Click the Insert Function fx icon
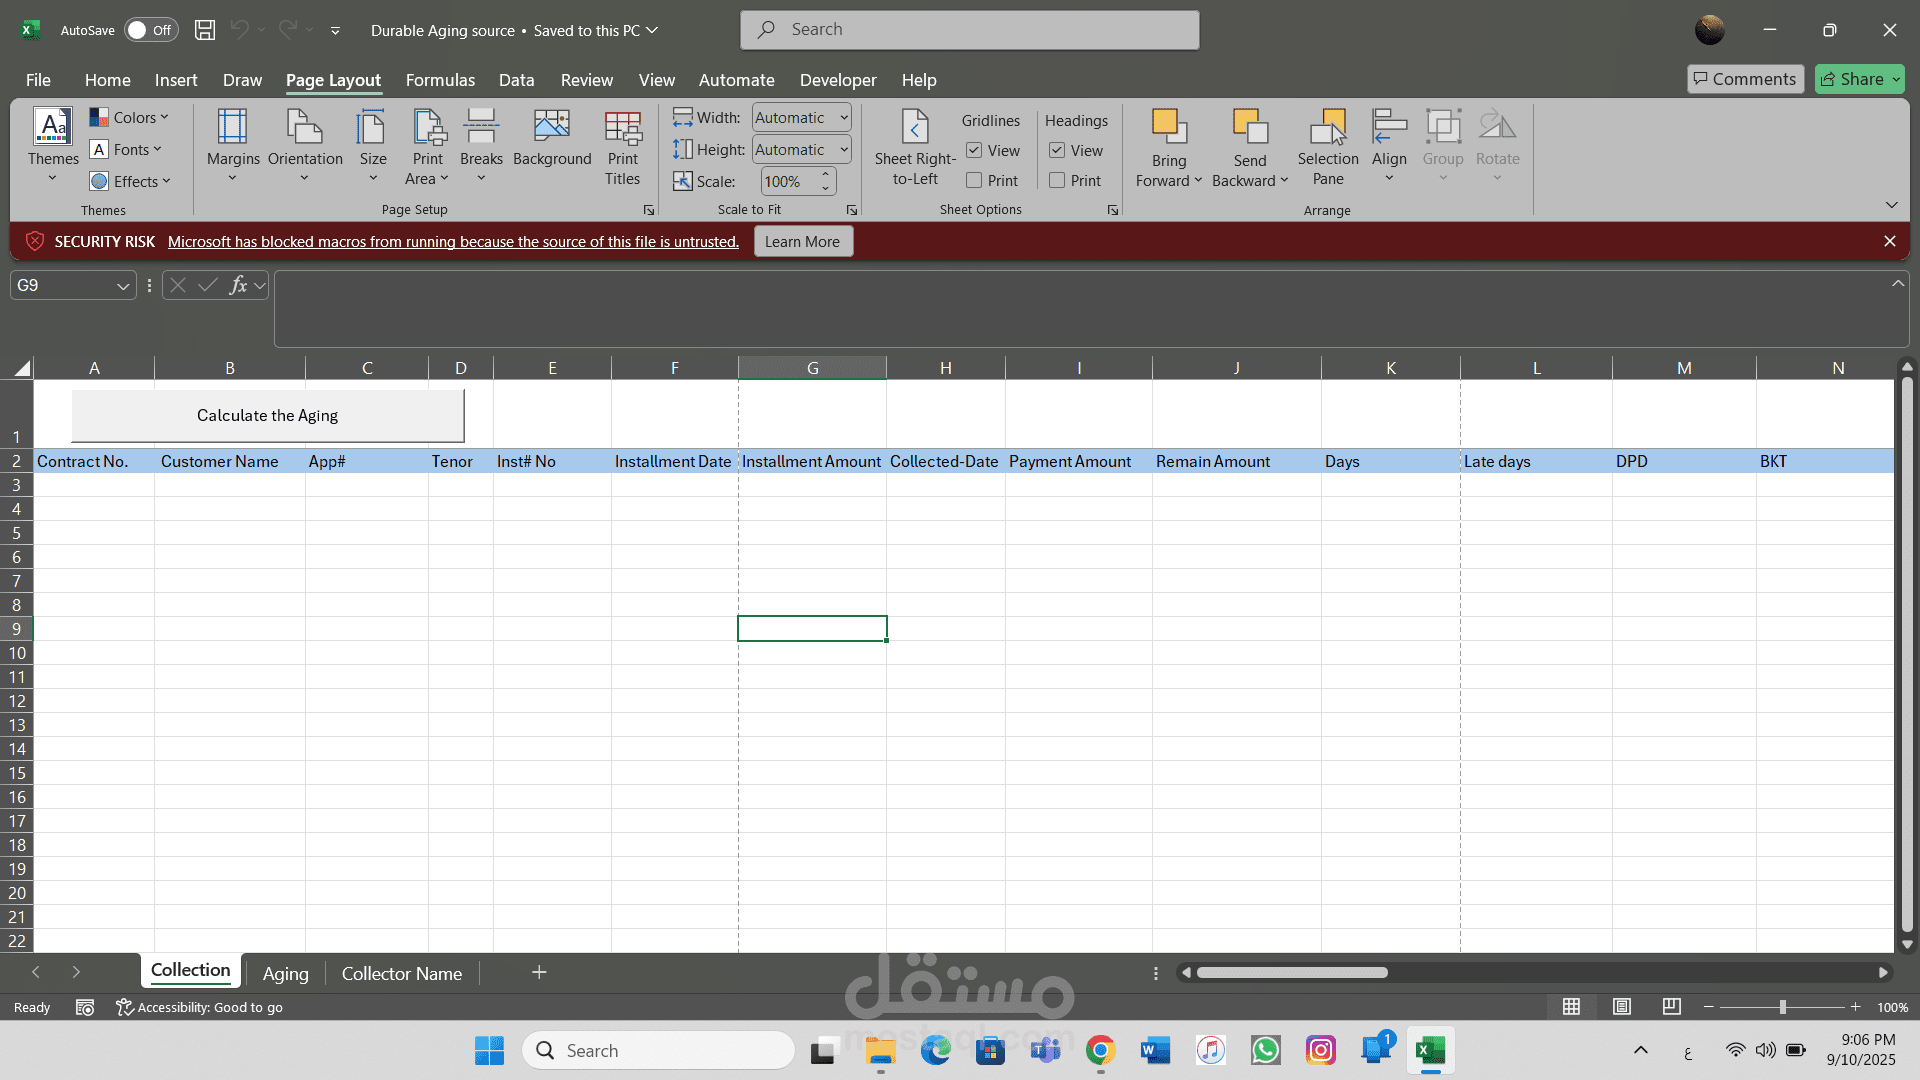Viewport: 1920px width, 1080px height. tap(238, 285)
